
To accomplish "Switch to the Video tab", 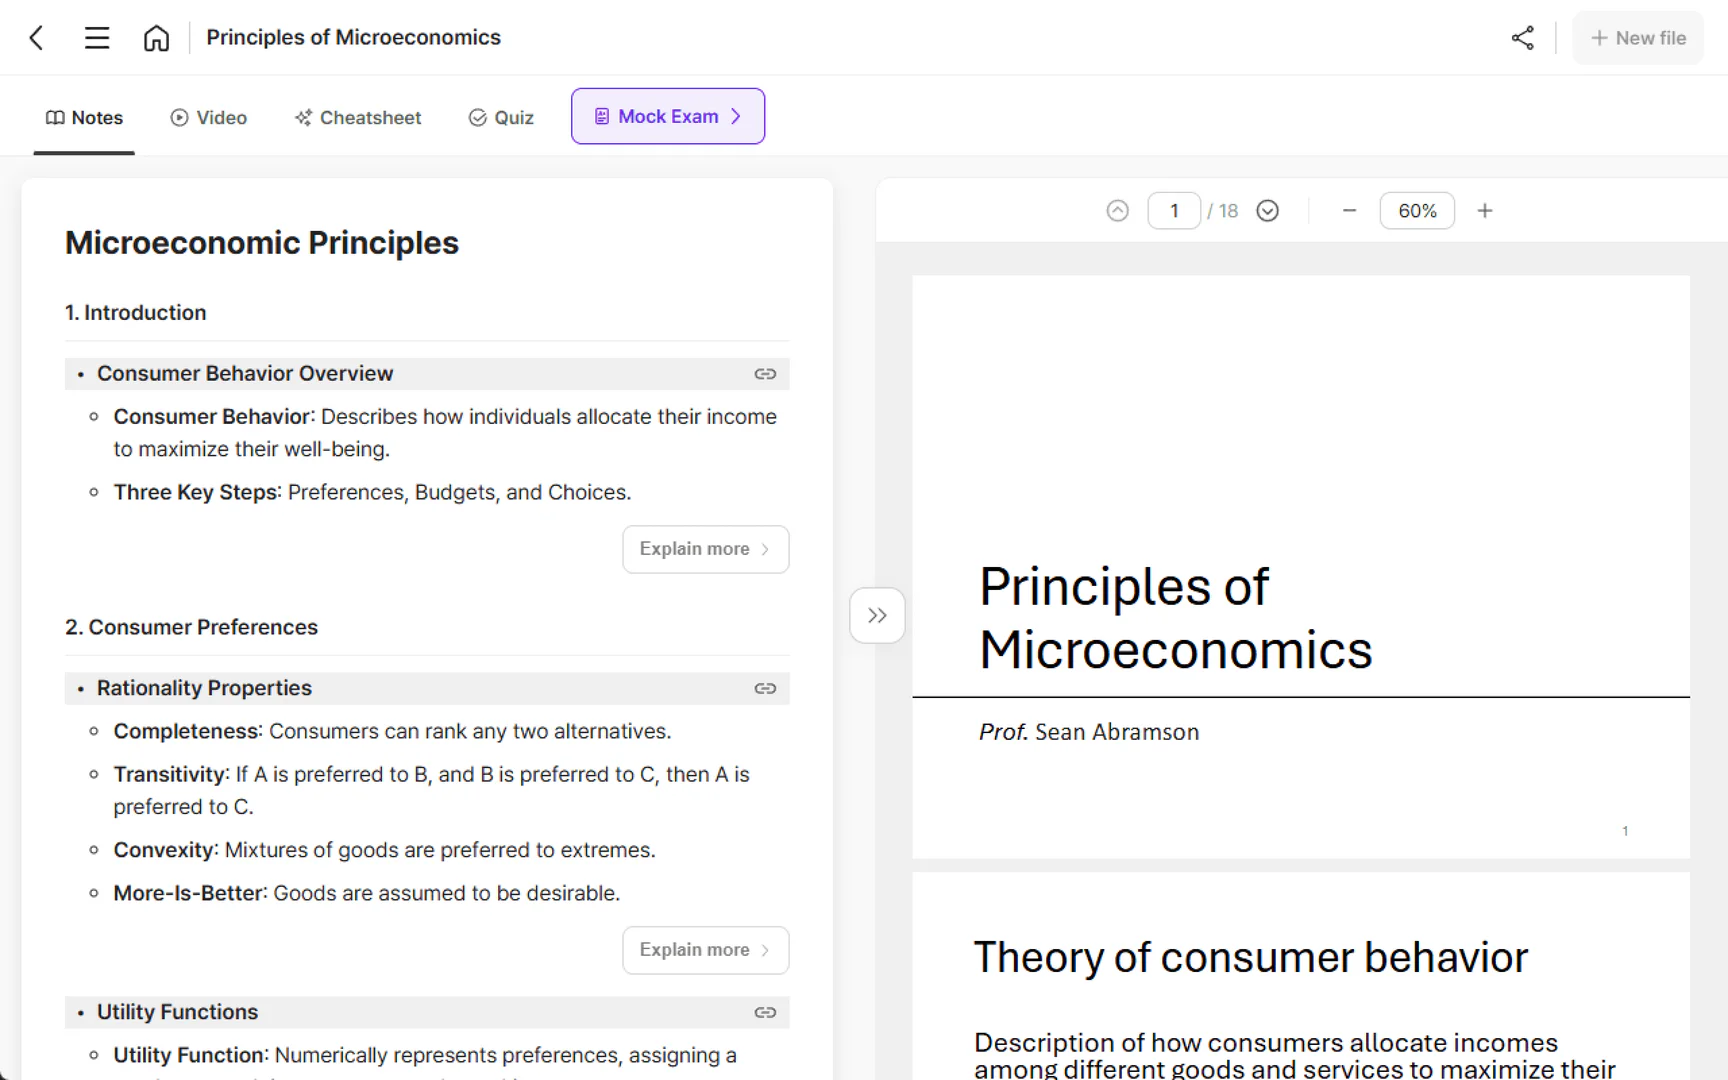I will [x=209, y=118].
